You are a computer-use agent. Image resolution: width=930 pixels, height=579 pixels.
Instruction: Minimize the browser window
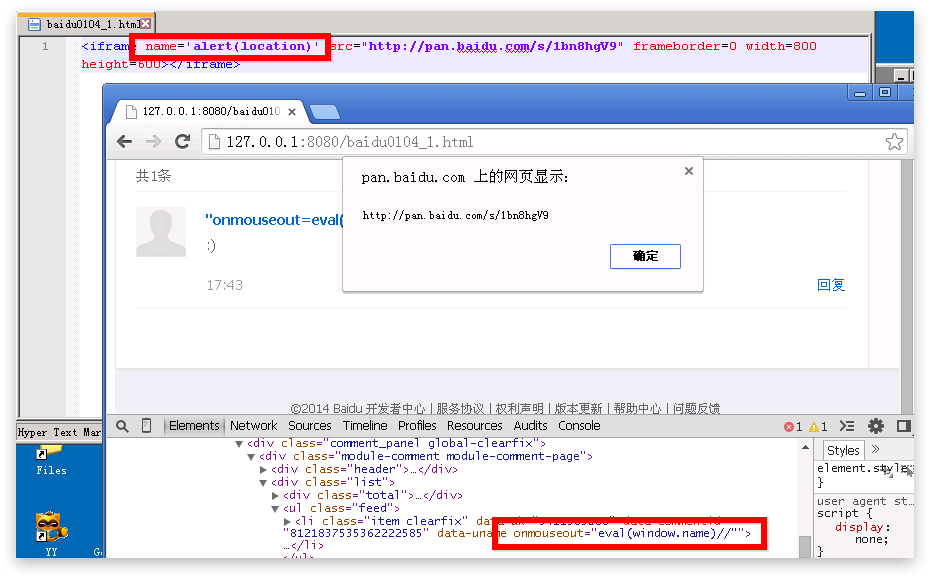pyautogui.click(x=860, y=93)
